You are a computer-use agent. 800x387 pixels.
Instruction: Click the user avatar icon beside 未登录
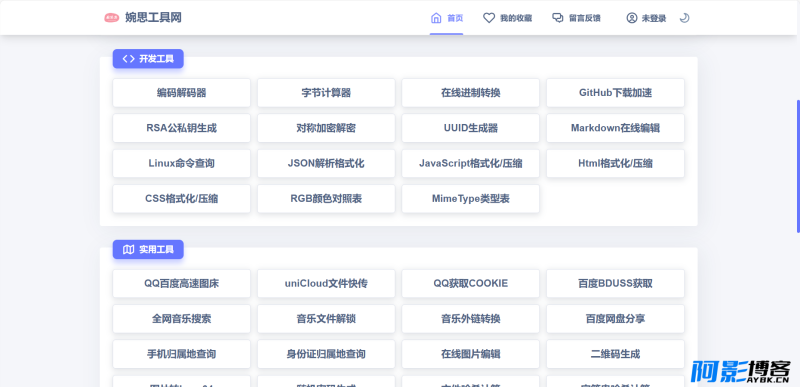click(x=632, y=18)
